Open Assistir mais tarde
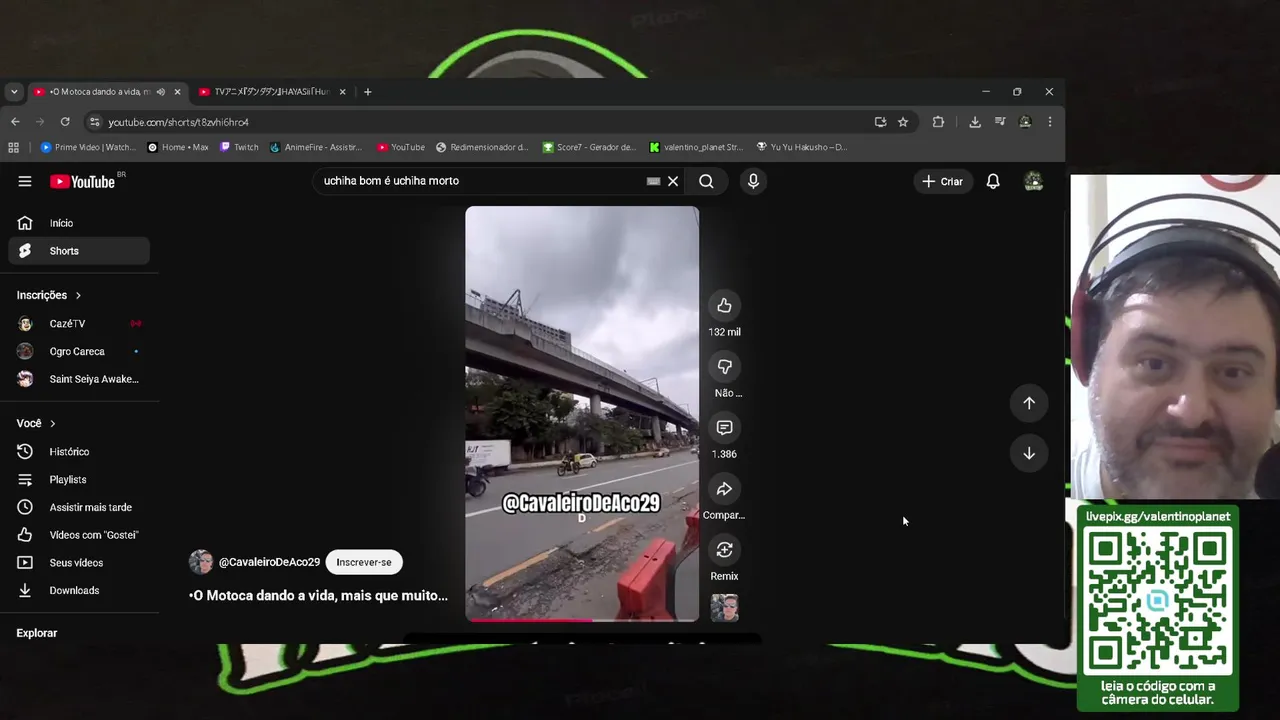This screenshot has width=1280, height=720. [x=79, y=507]
